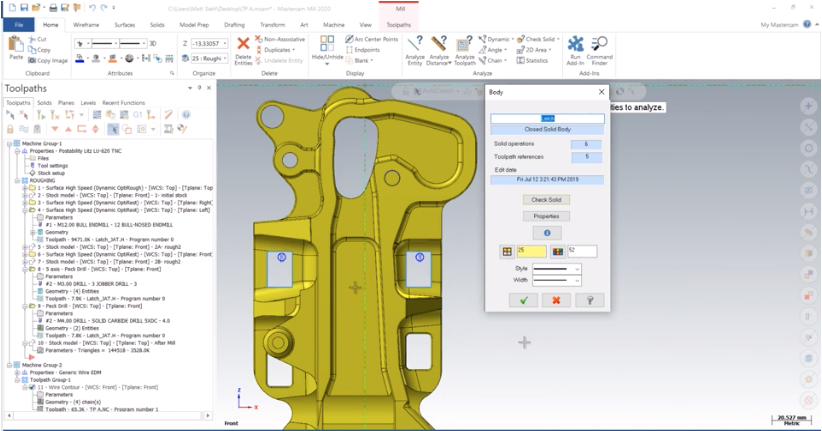
Task: Open the Solids panel tab
Action: pos(45,103)
